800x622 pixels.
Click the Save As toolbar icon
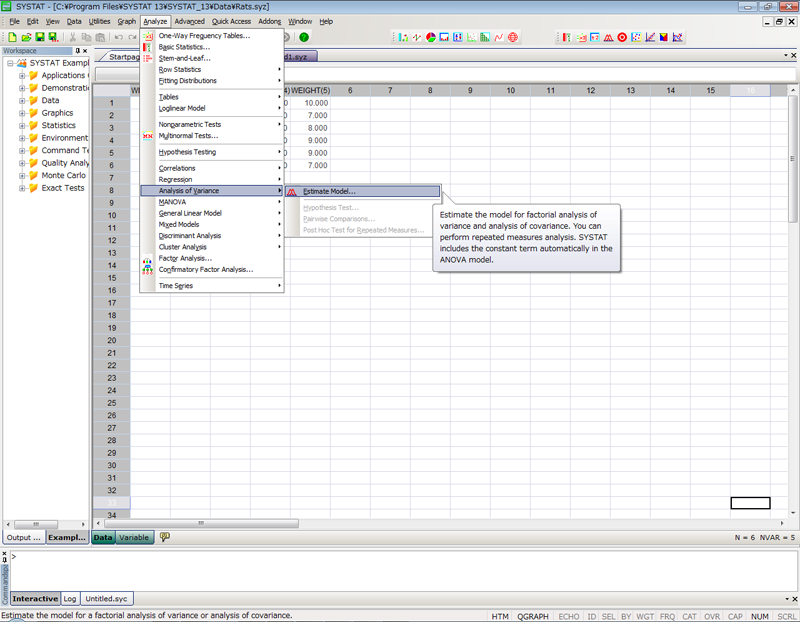point(53,37)
